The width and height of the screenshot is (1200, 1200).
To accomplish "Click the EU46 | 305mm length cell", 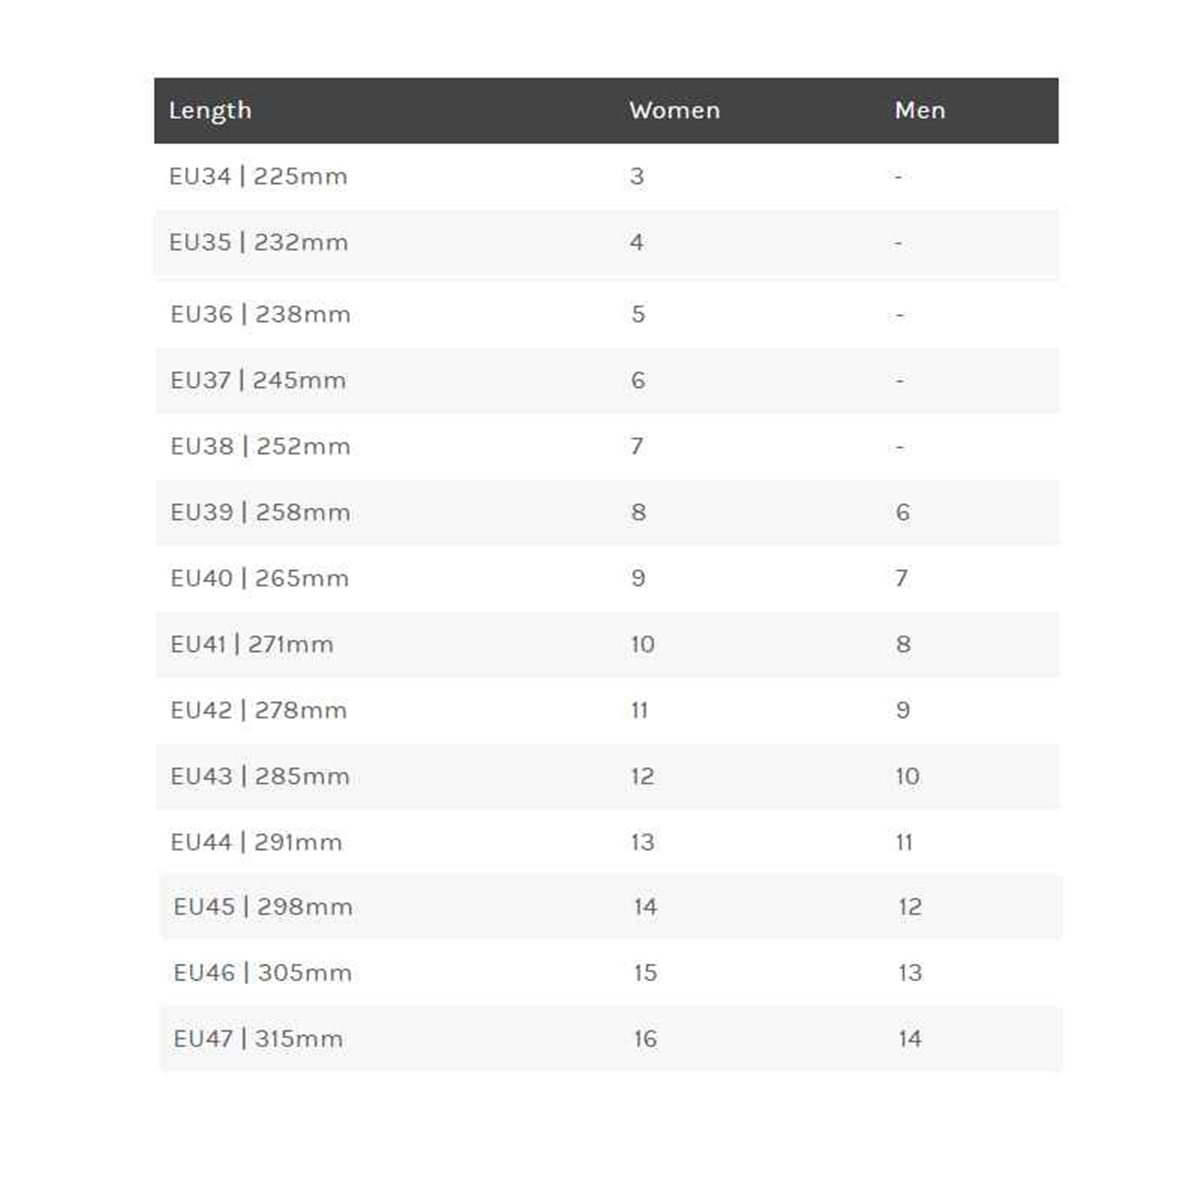I will [x=262, y=973].
